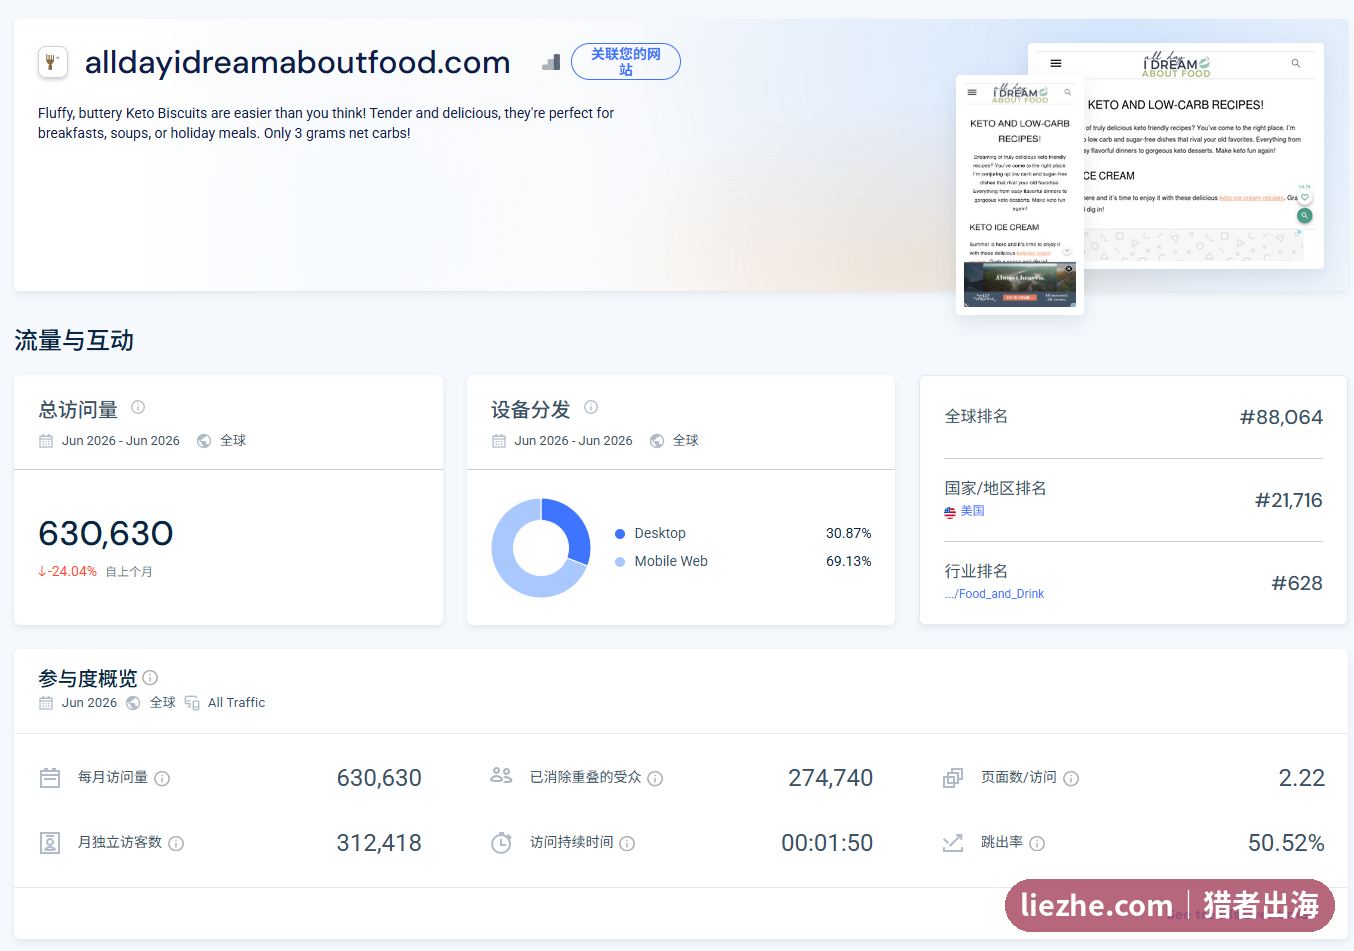Click the total visits value 630,630
This screenshot has width=1354, height=951.
pyautogui.click(x=106, y=534)
